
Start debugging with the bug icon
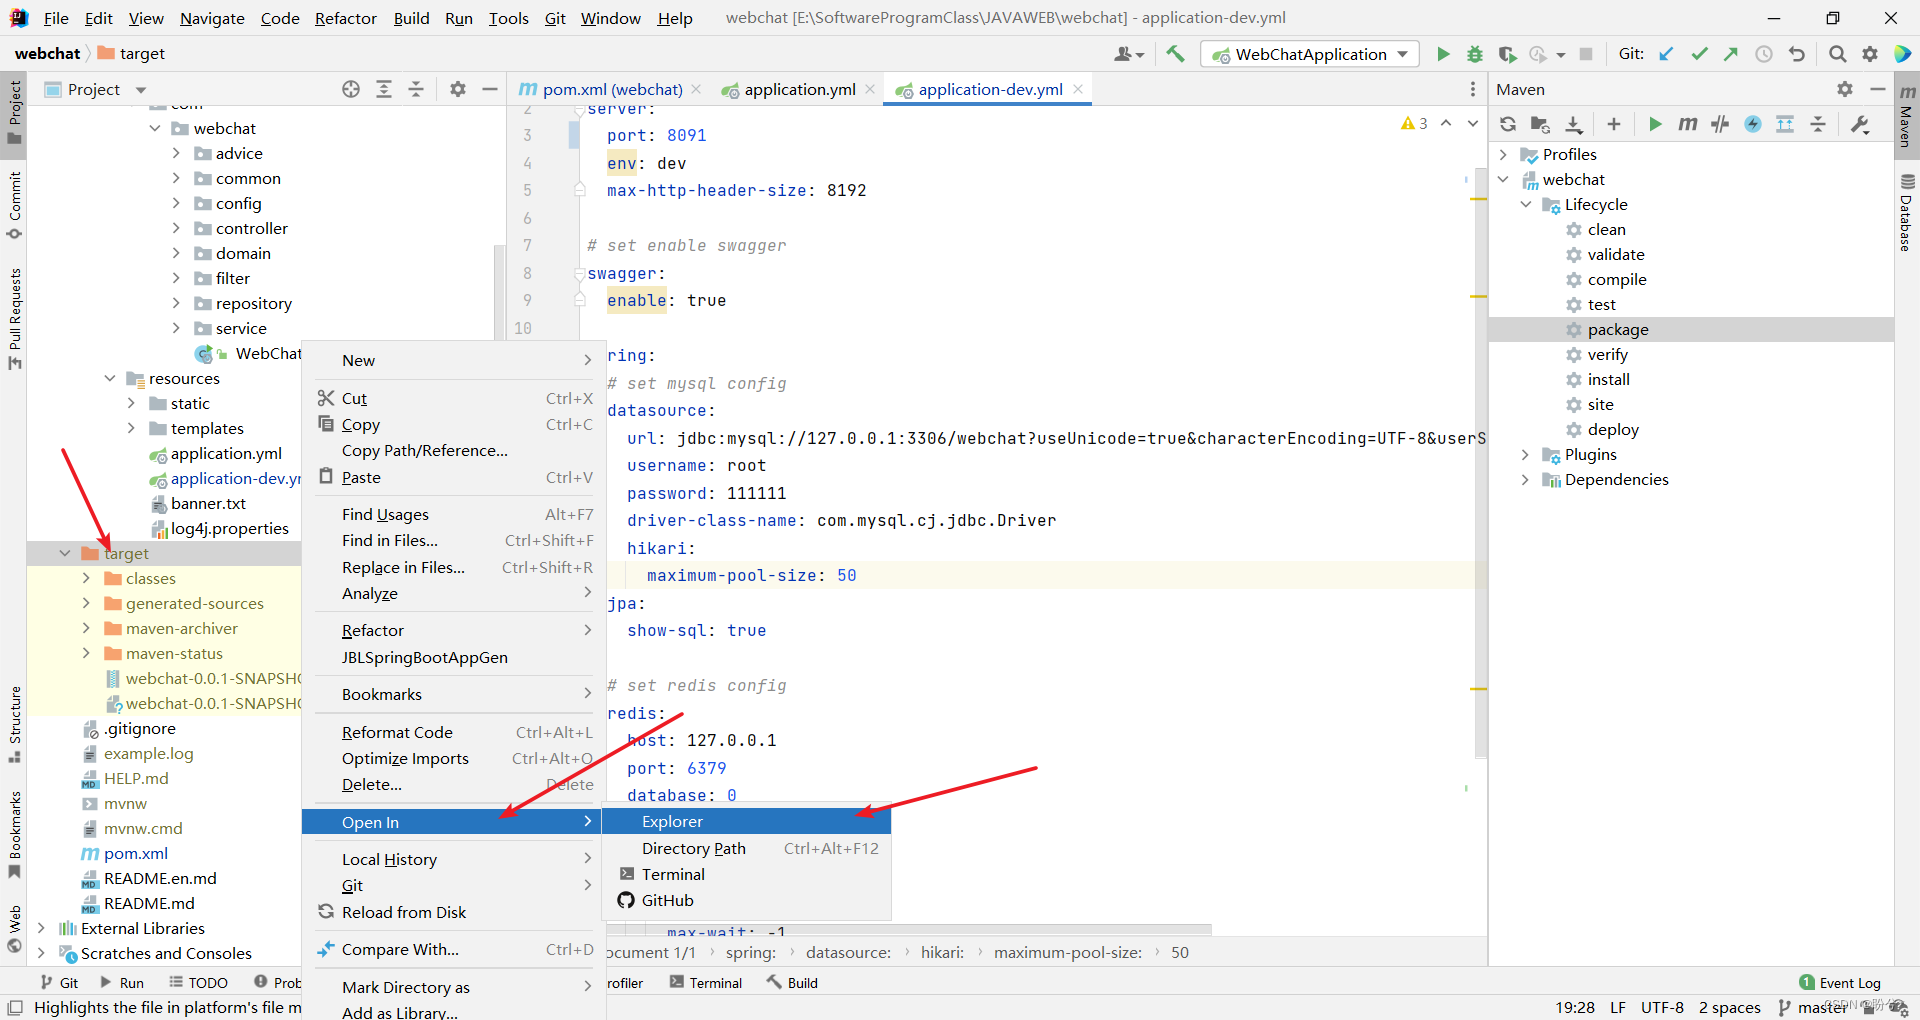pyautogui.click(x=1474, y=54)
